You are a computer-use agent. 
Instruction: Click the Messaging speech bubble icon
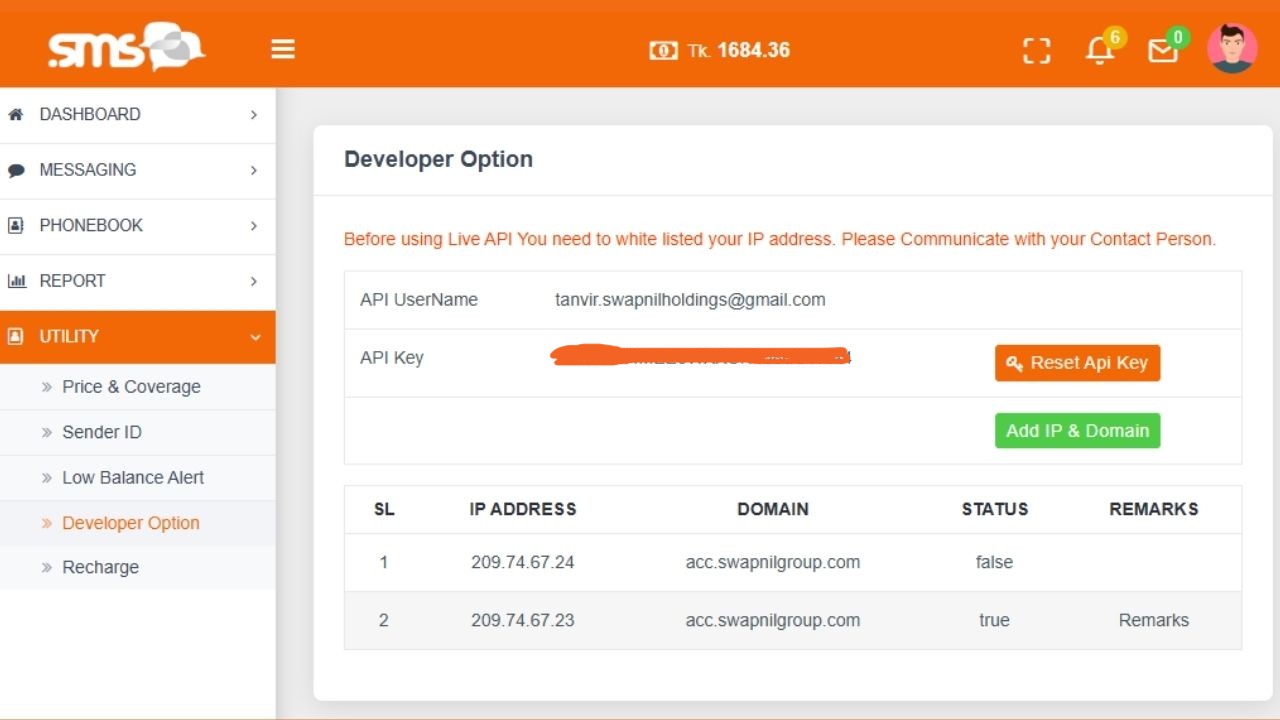click(x=15, y=170)
